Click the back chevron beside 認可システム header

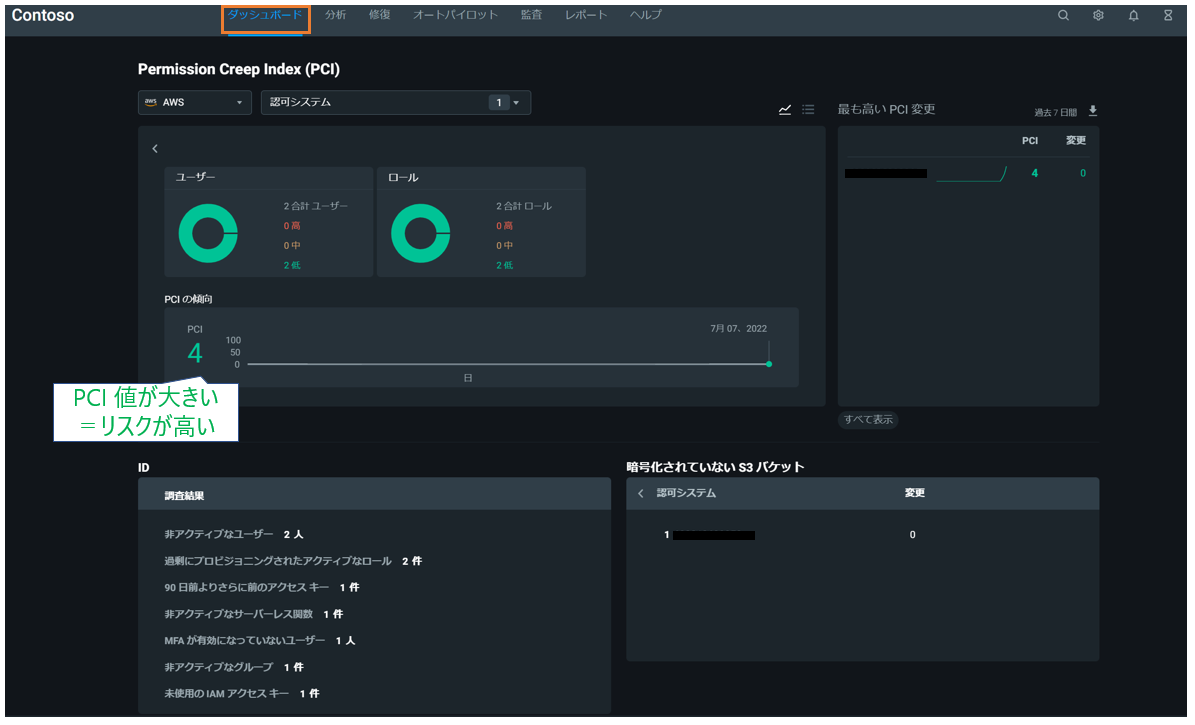point(641,493)
